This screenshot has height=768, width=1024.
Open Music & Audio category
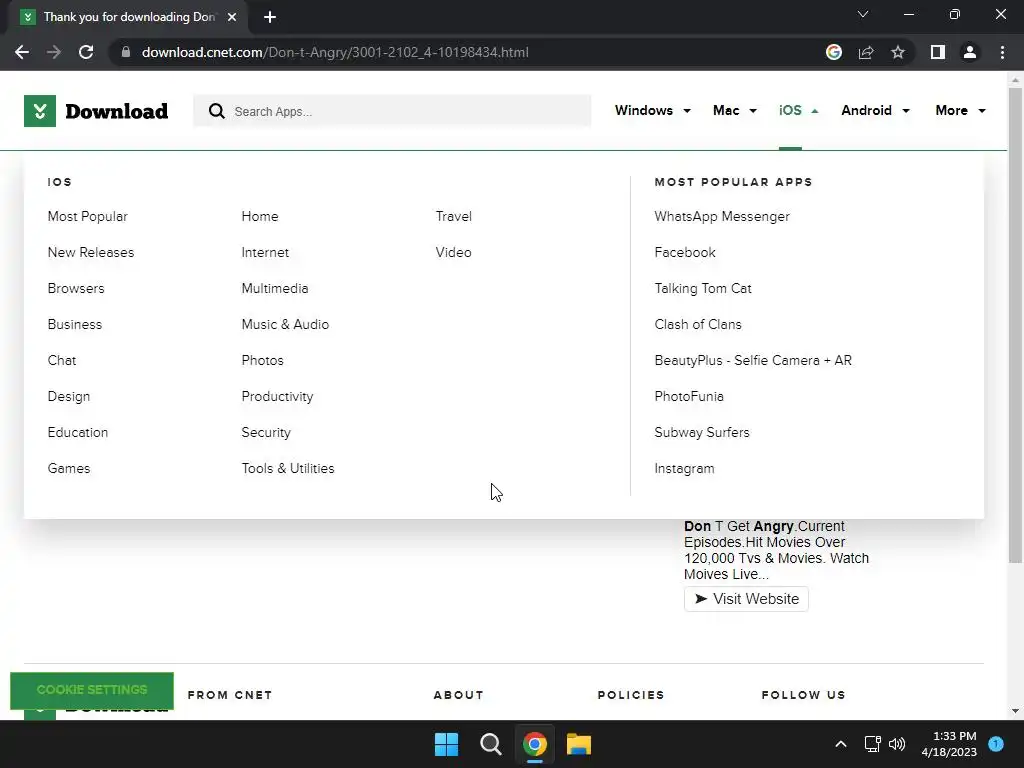pos(285,324)
